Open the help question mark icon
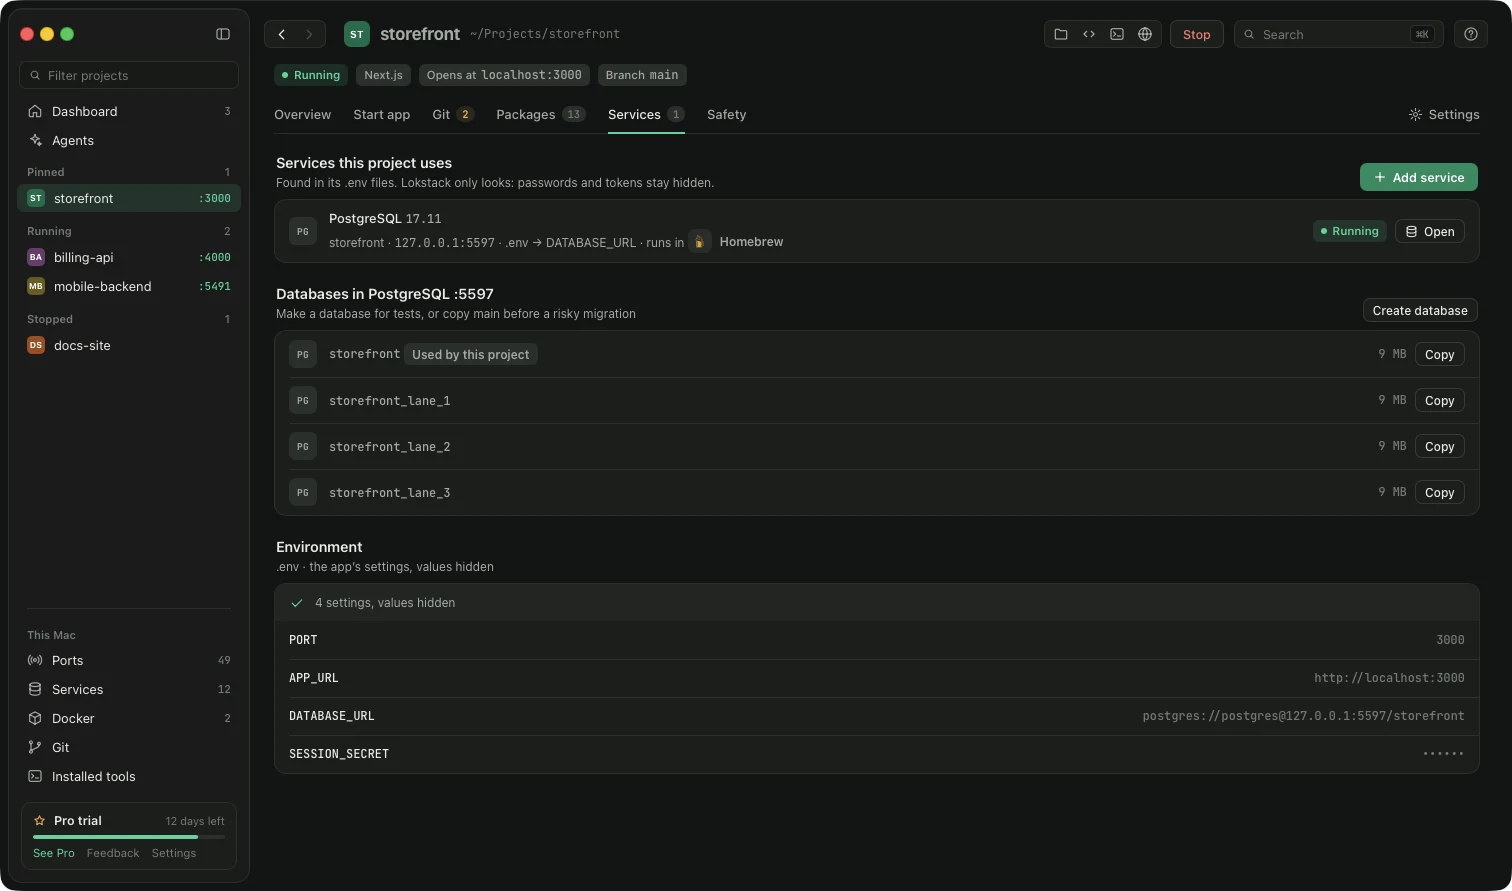The width and height of the screenshot is (1512, 891). [x=1470, y=34]
